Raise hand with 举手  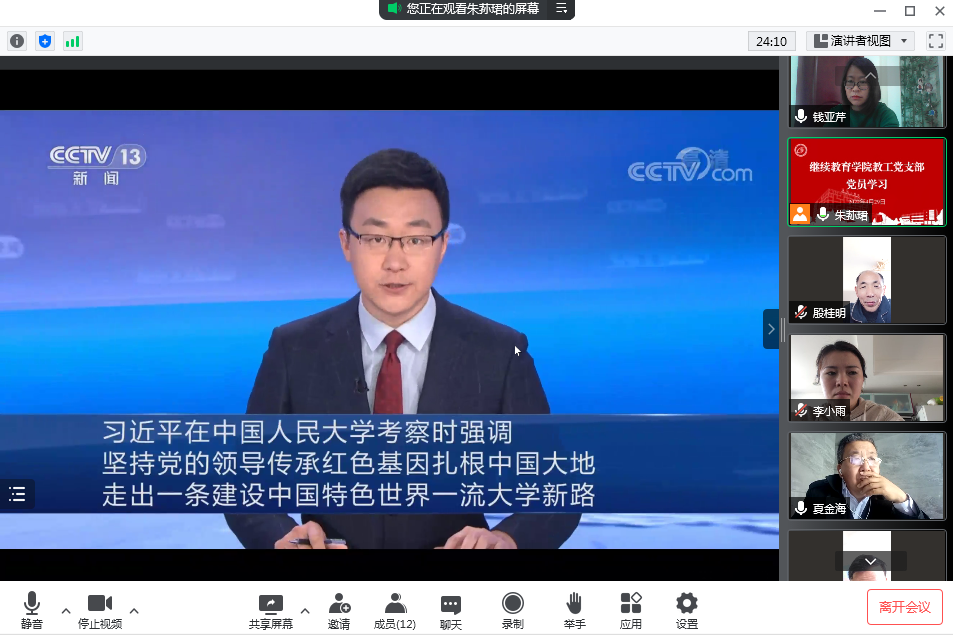[574, 610]
